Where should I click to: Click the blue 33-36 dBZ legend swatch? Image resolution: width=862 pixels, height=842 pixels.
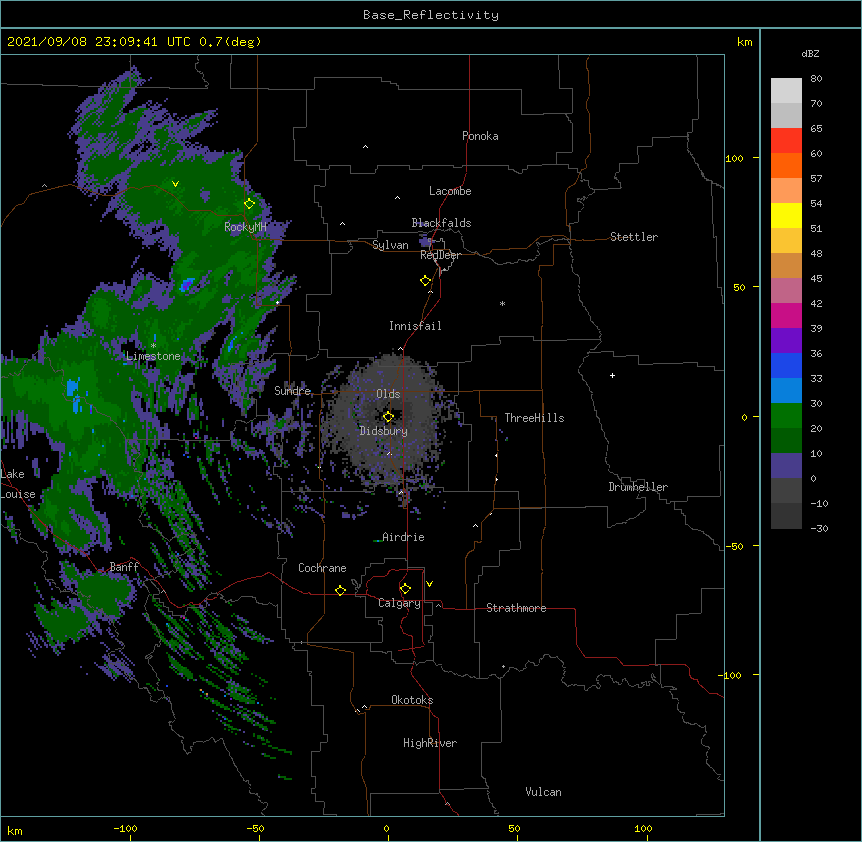[x=786, y=365]
